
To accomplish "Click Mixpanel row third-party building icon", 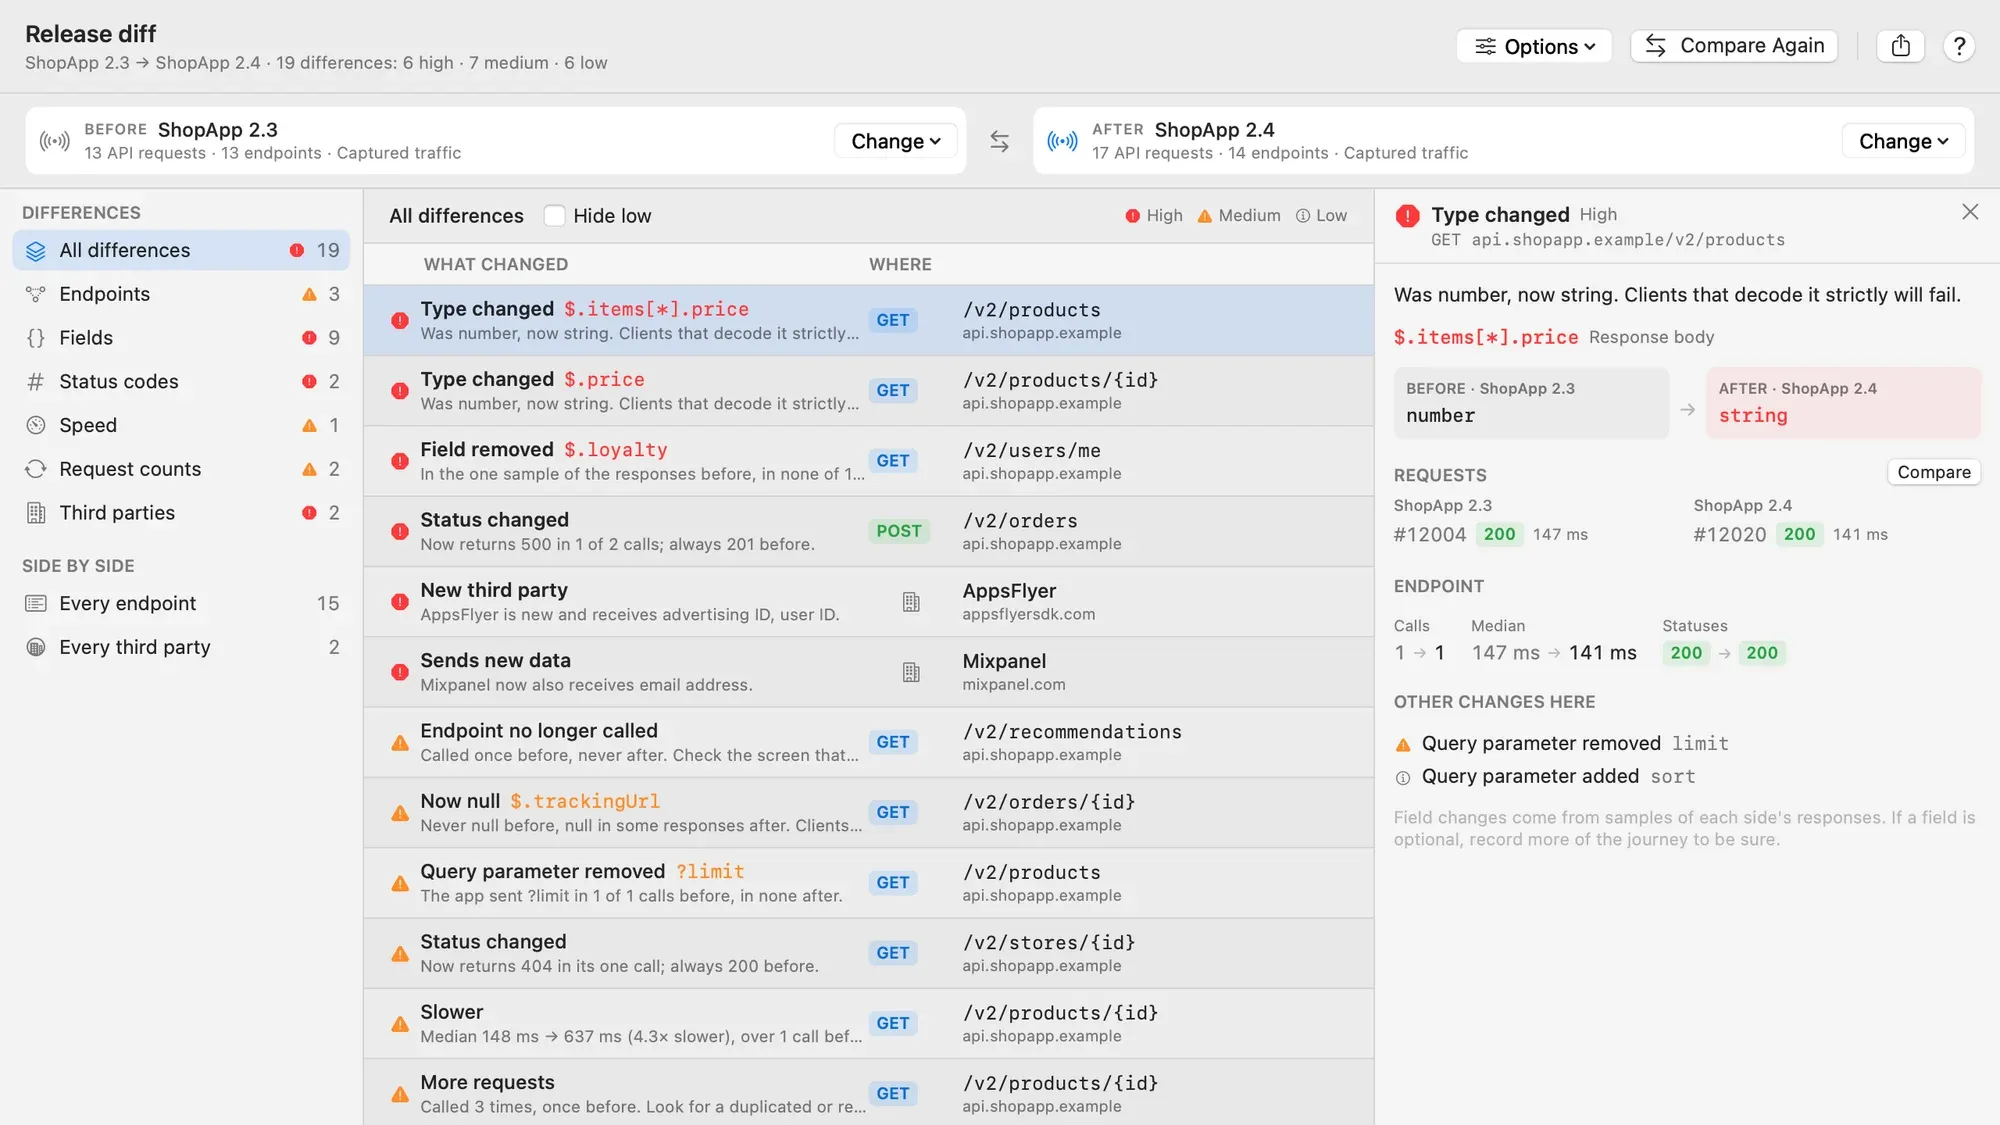I will pos(911,672).
